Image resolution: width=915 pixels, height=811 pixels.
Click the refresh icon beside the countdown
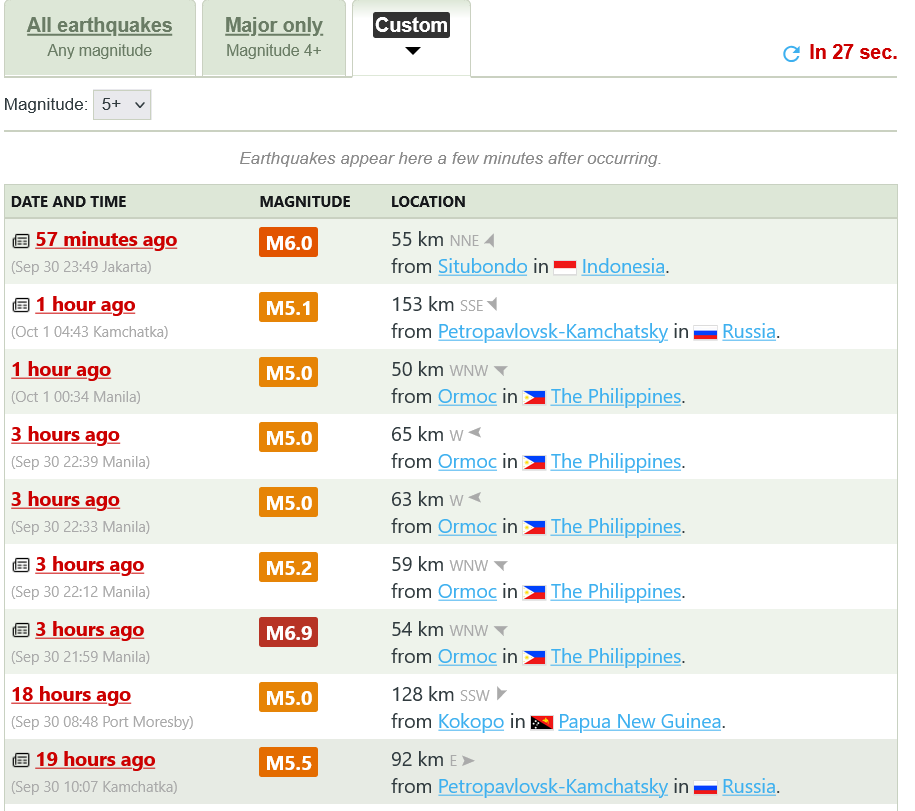(x=791, y=54)
